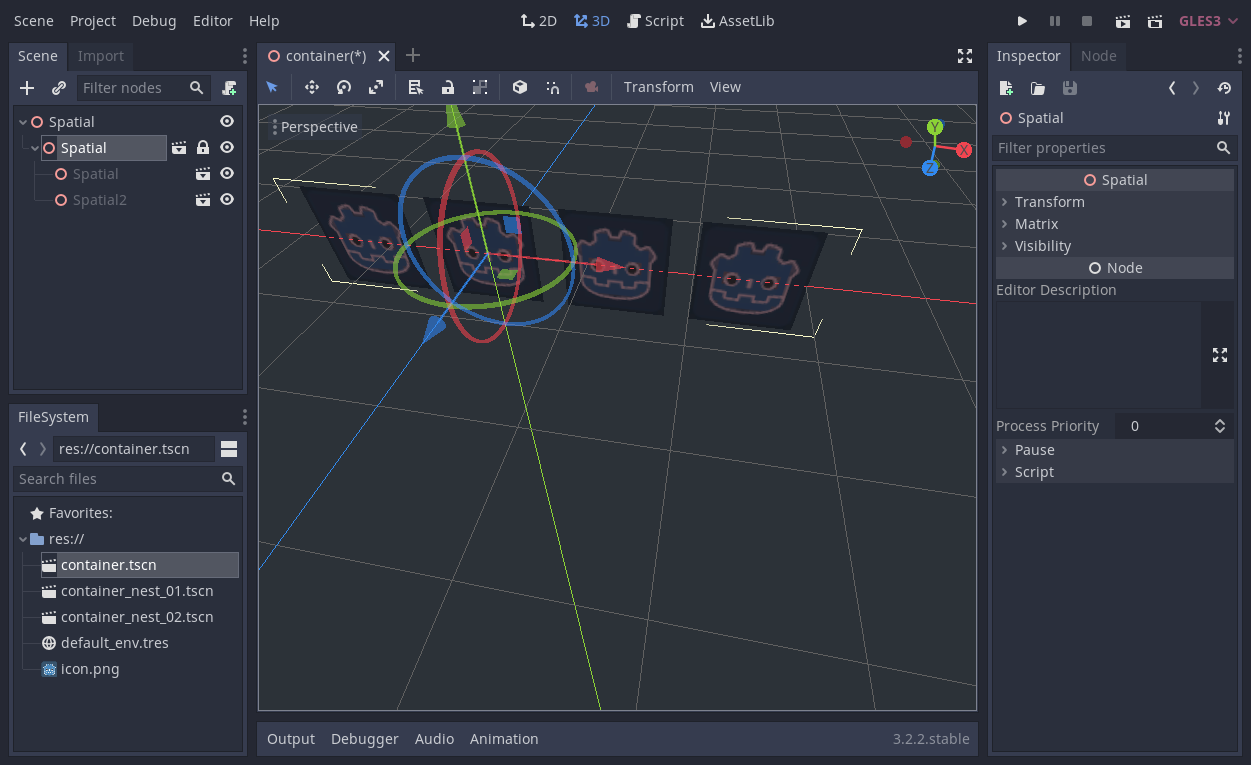1251x765 pixels.
Task: Open the AssetLib workspace
Action: click(737, 20)
